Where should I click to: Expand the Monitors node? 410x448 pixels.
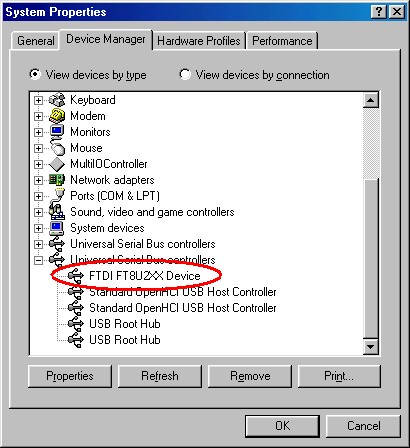pyautogui.click(x=39, y=132)
